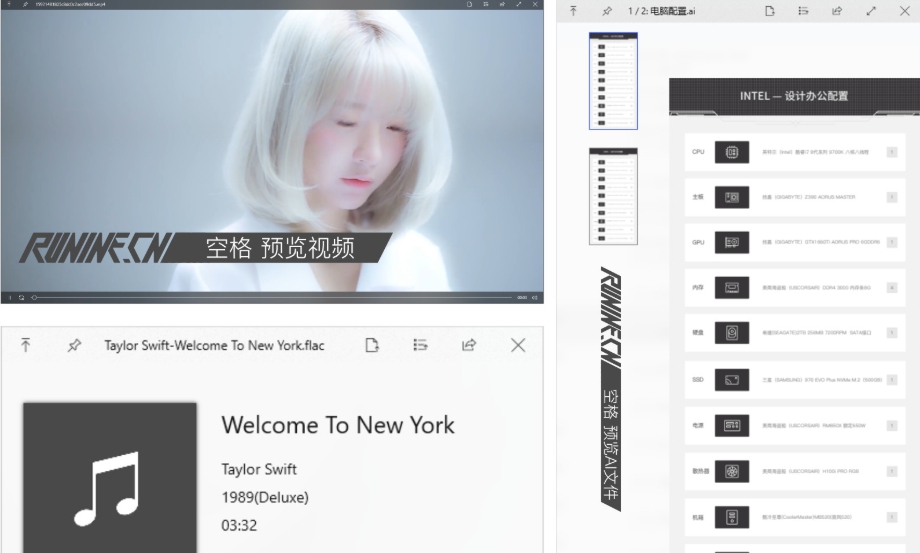Expand the open-with list in the flac preview
Viewport: 920px width, 553px height.
click(421, 345)
